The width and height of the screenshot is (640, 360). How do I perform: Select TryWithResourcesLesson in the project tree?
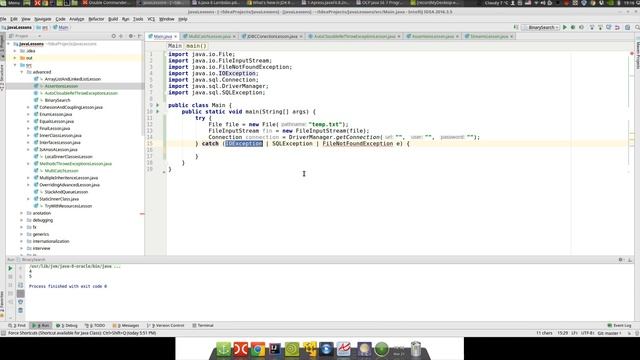(x=68, y=206)
